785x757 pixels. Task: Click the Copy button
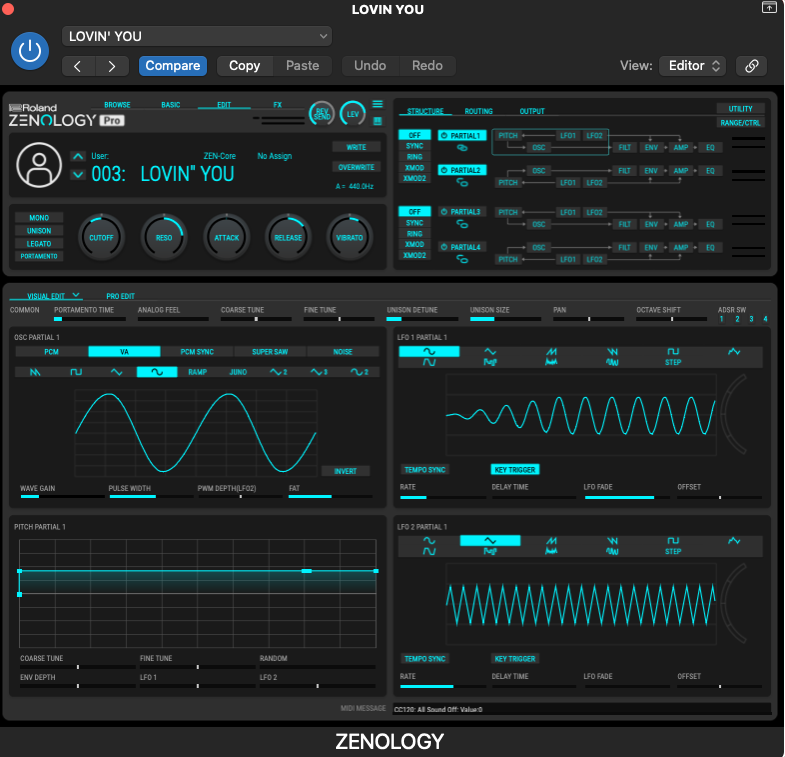click(x=245, y=66)
